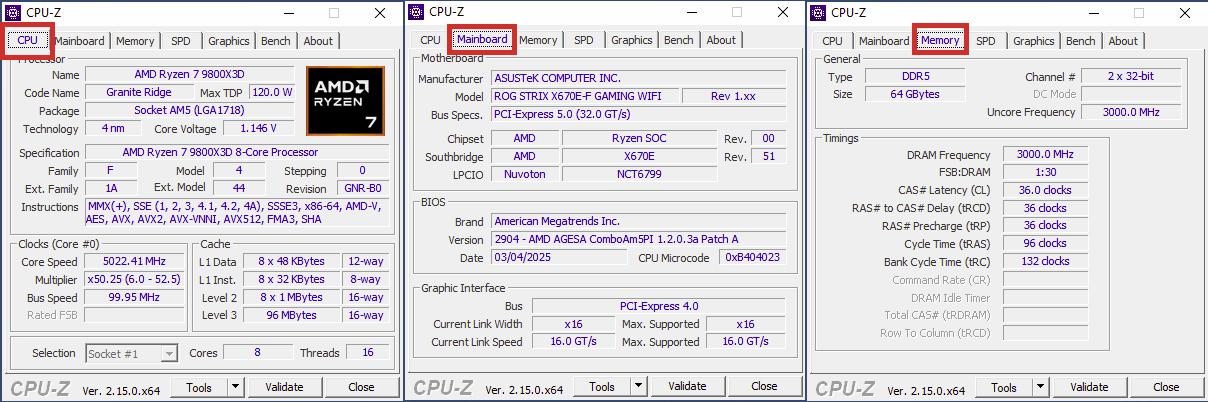Click the CPU-Z app icon in the left window title bar
1208x402 pixels.
[x=13, y=13]
